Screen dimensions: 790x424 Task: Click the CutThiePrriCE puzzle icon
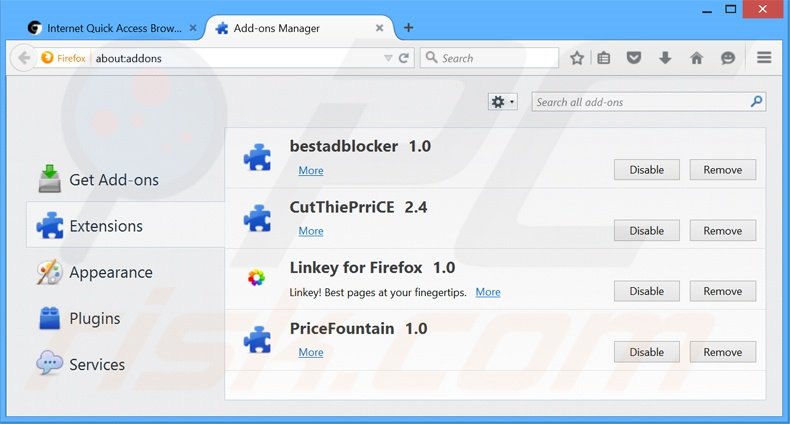coord(257,218)
